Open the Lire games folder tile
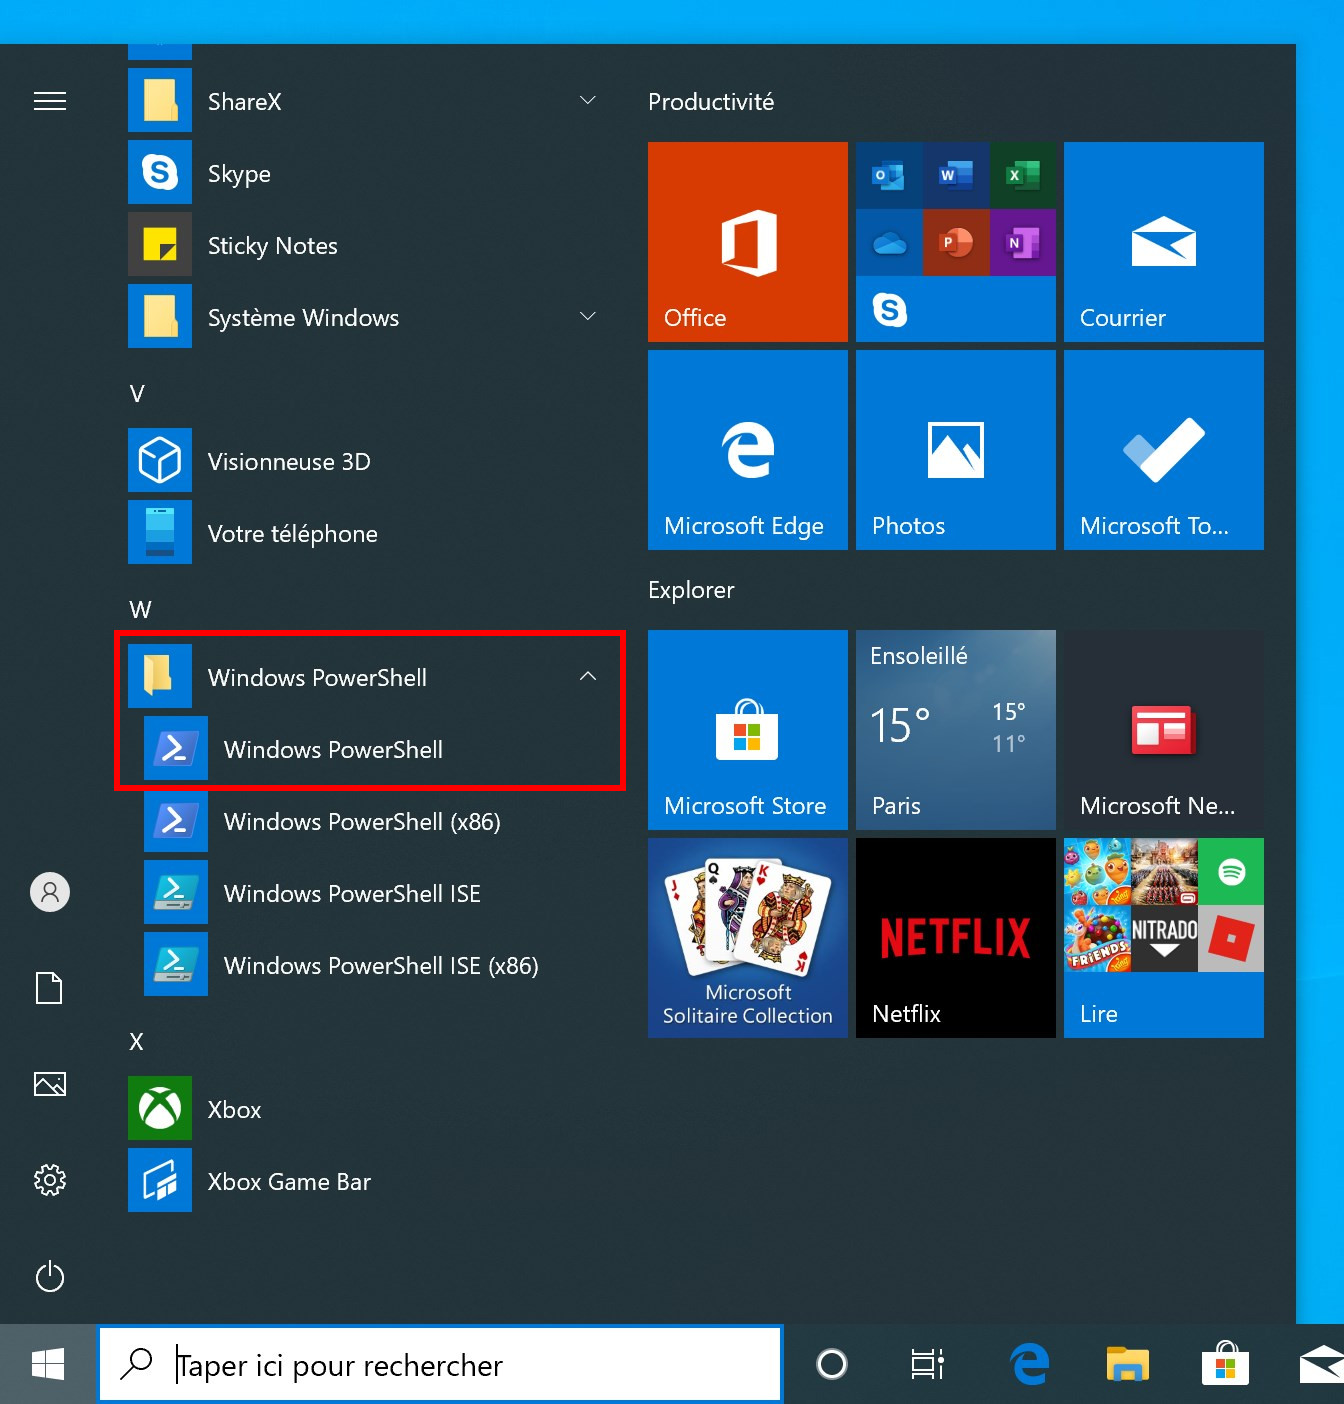Image resolution: width=1344 pixels, height=1404 pixels. point(1164,938)
